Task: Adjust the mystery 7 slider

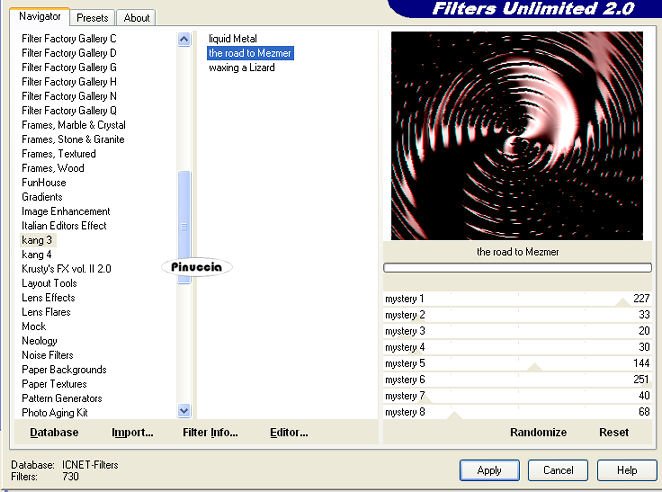Action: 517,396
